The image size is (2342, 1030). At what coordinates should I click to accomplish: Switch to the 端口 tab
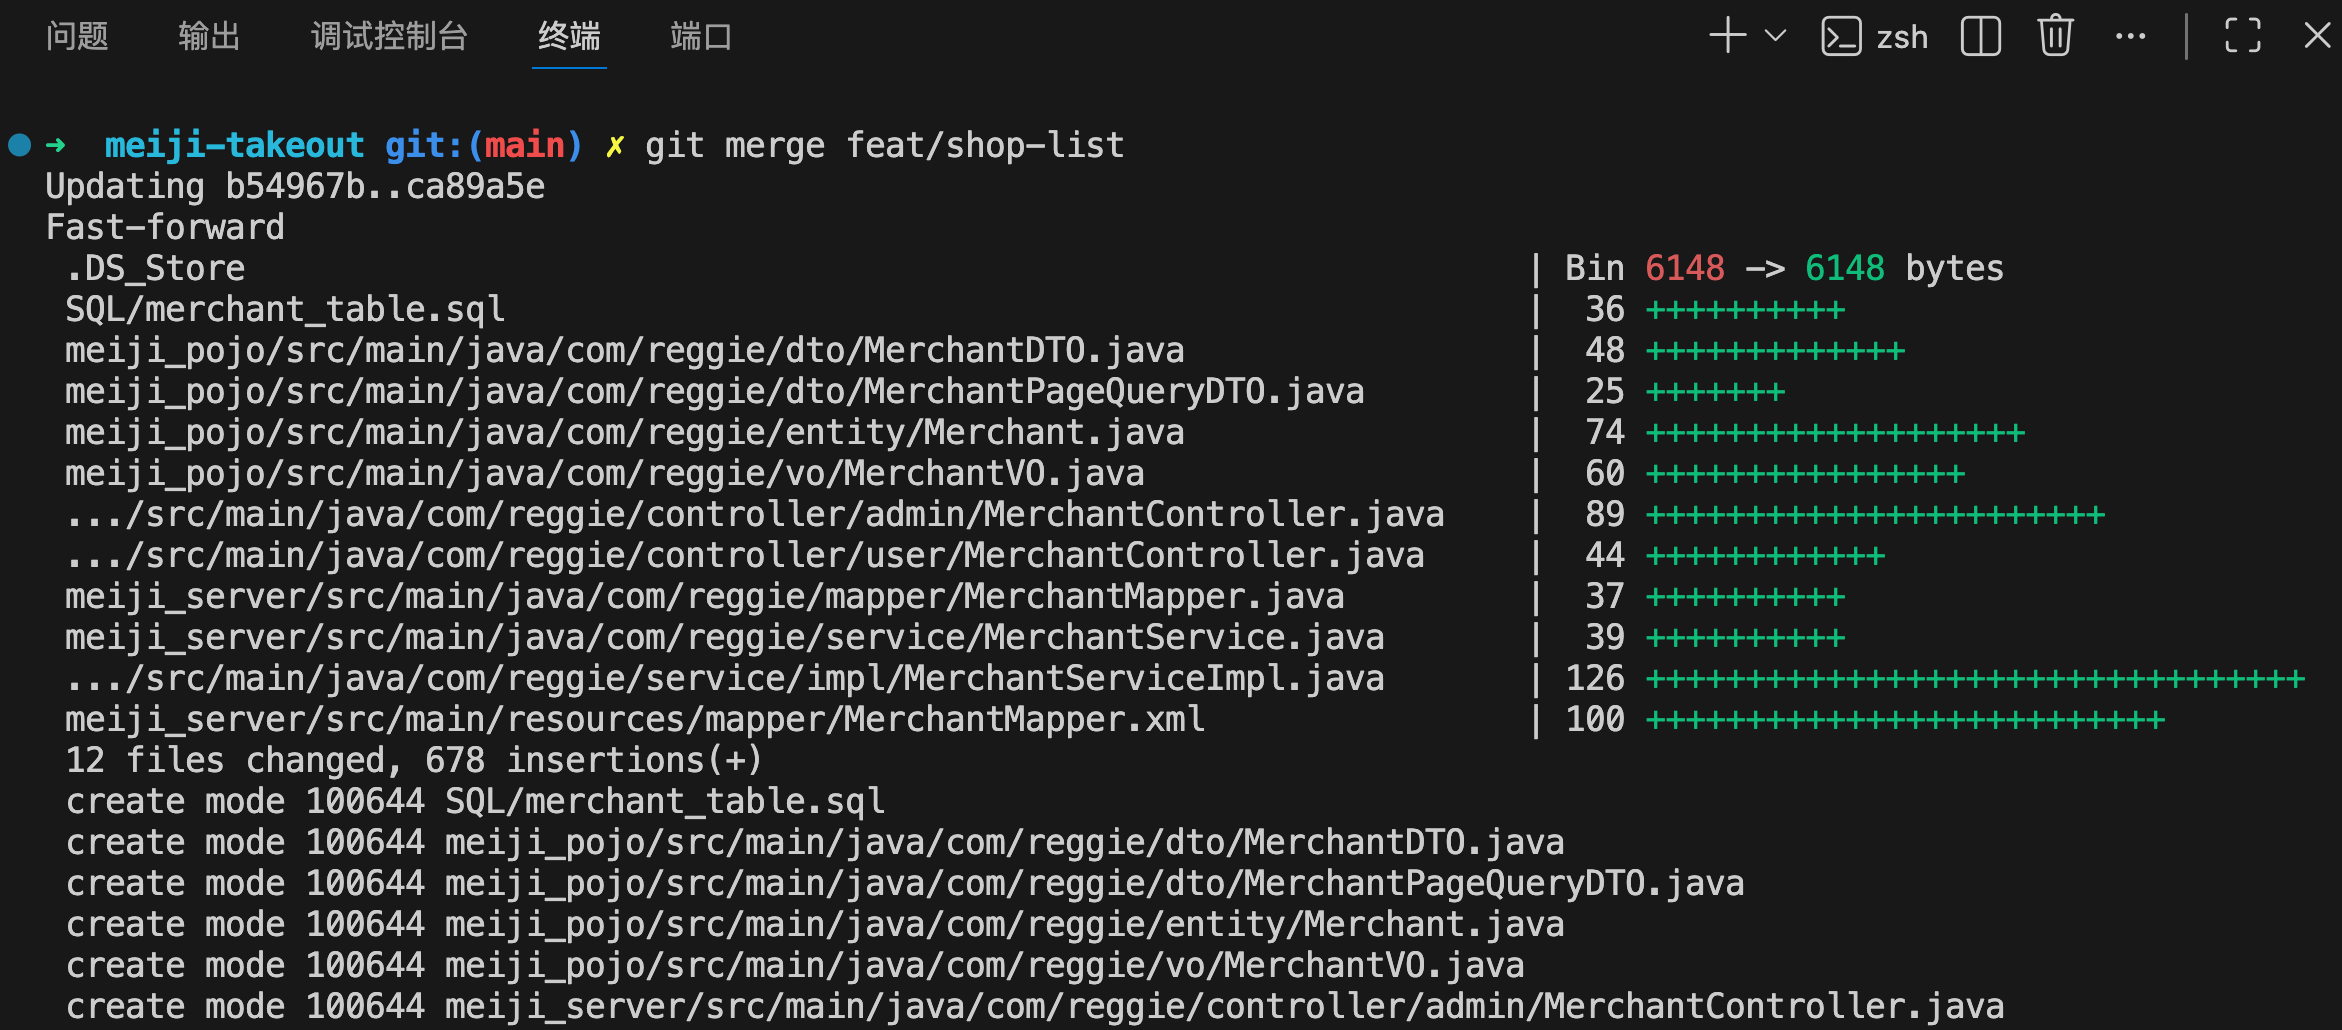[x=701, y=37]
